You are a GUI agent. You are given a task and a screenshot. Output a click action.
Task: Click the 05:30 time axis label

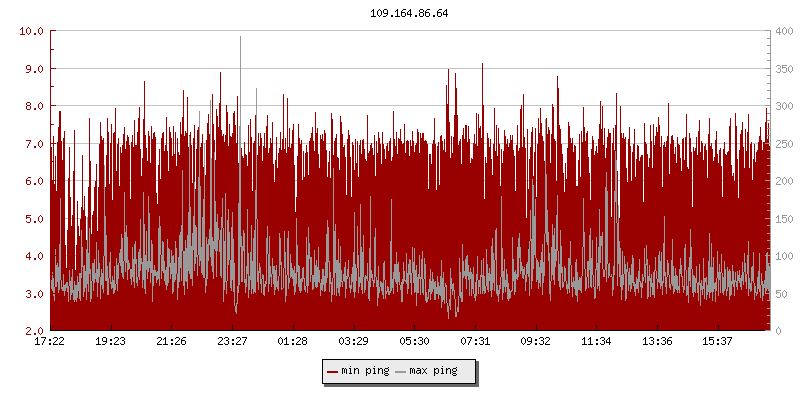tap(414, 341)
